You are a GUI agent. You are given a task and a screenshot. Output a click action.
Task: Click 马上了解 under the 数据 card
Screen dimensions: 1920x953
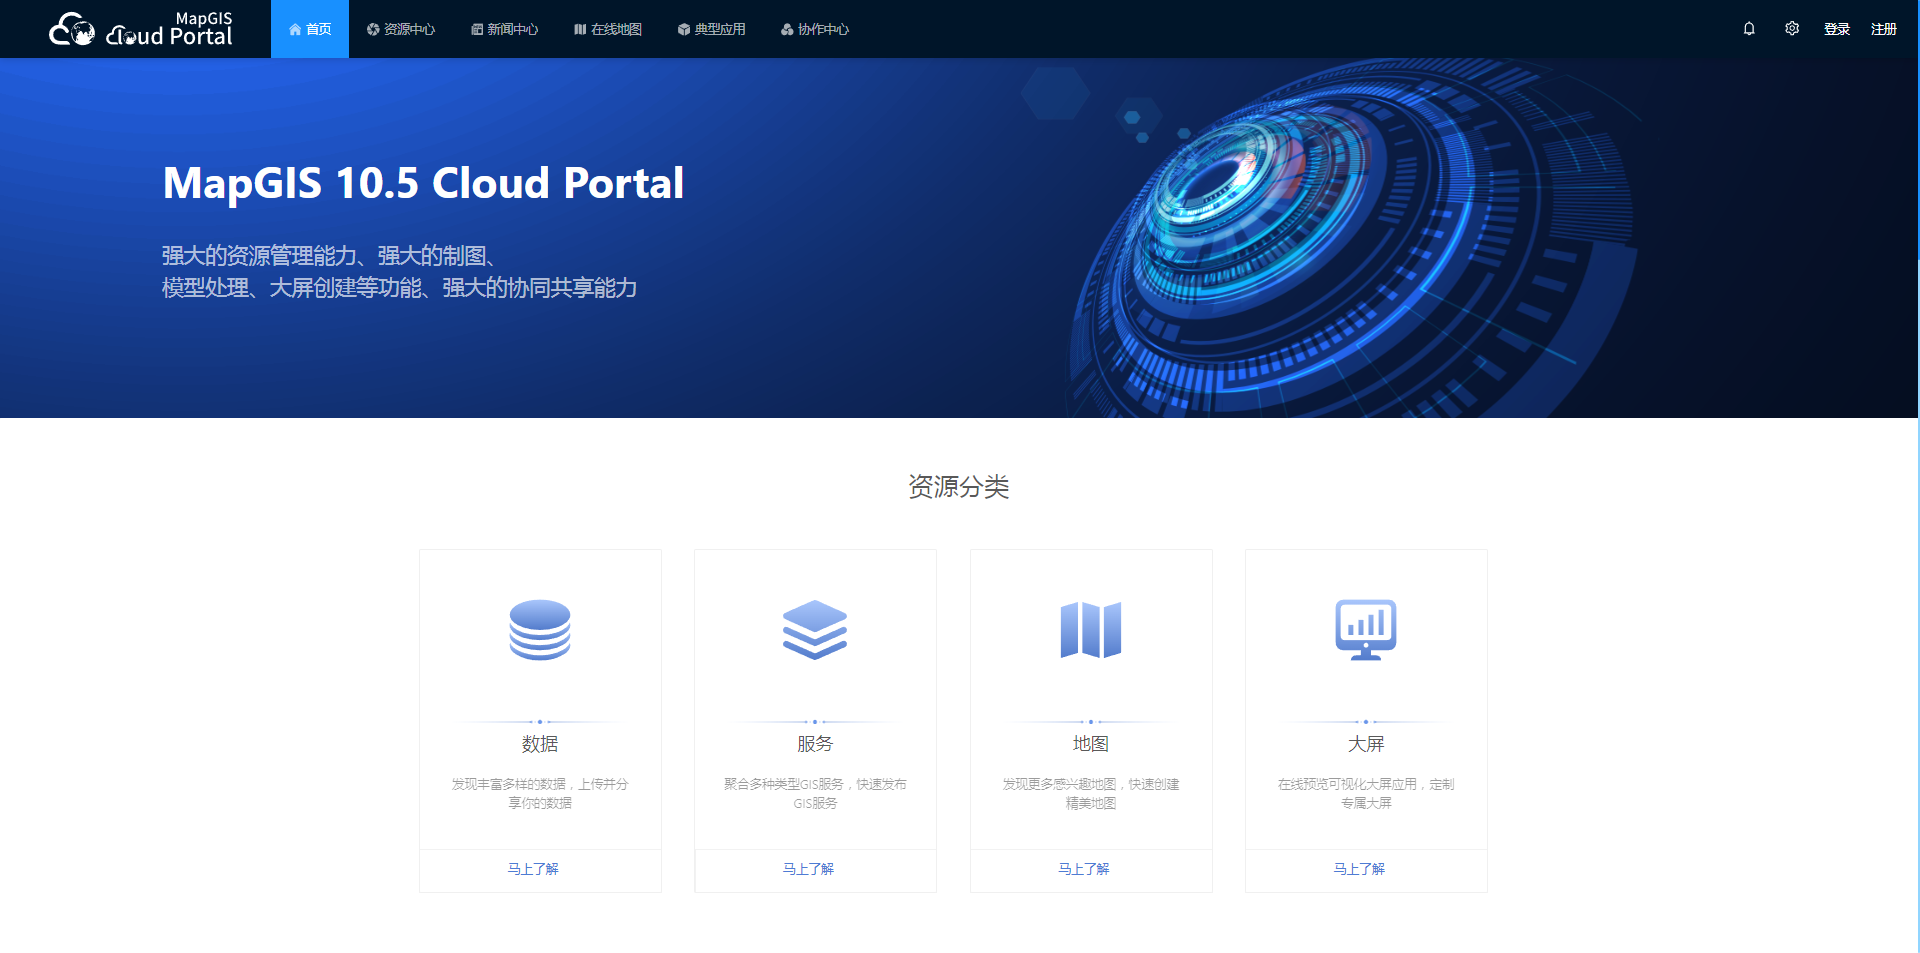pyautogui.click(x=533, y=869)
